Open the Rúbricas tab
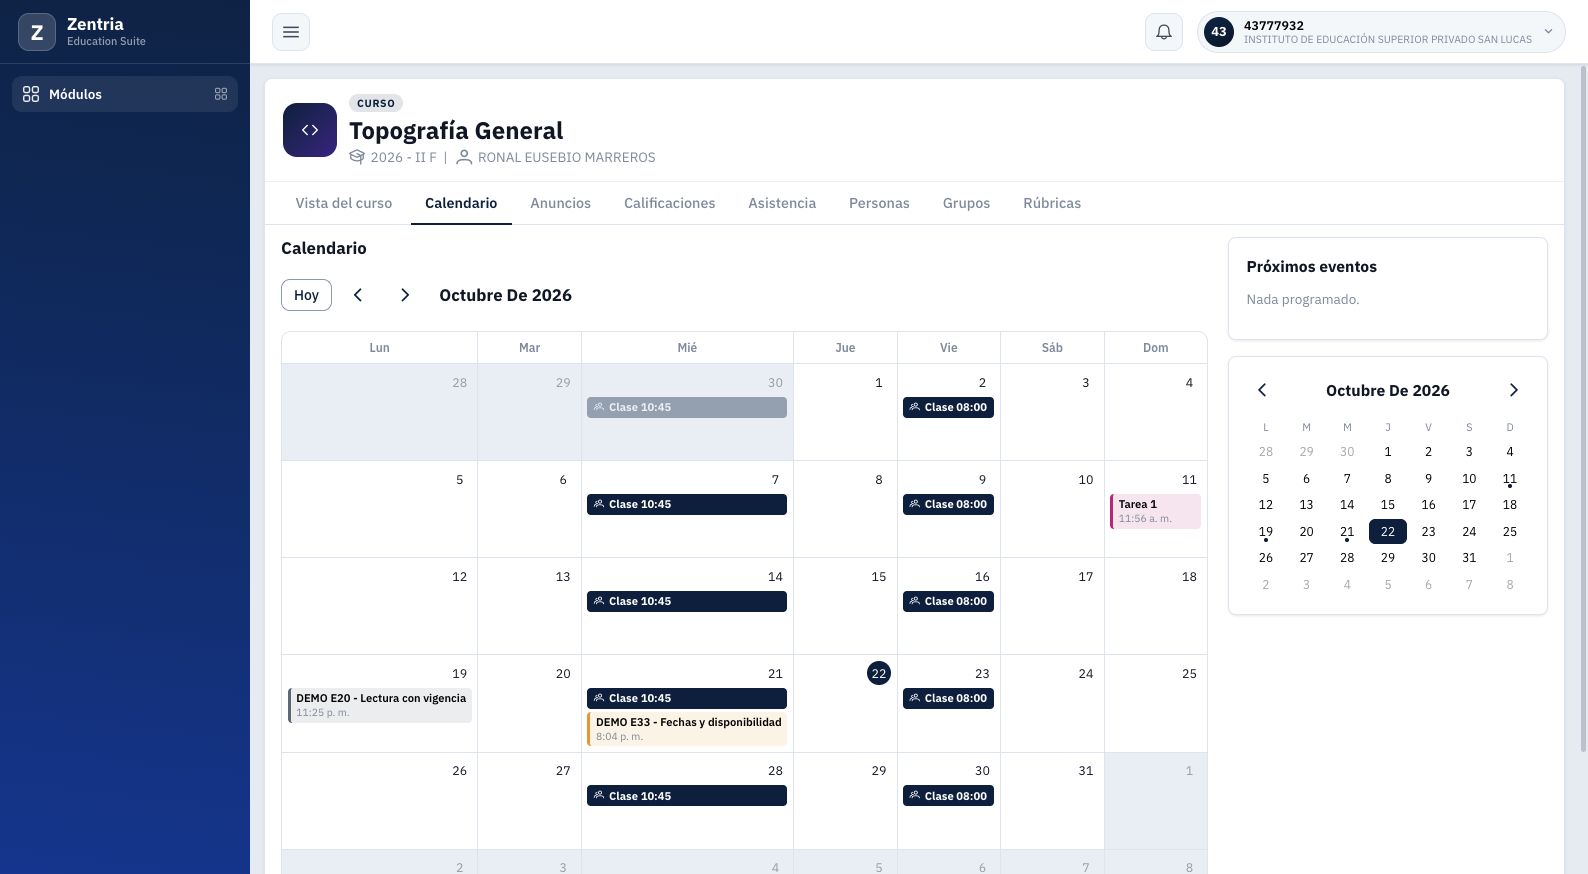The width and height of the screenshot is (1588, 874). pos(1052,203)
